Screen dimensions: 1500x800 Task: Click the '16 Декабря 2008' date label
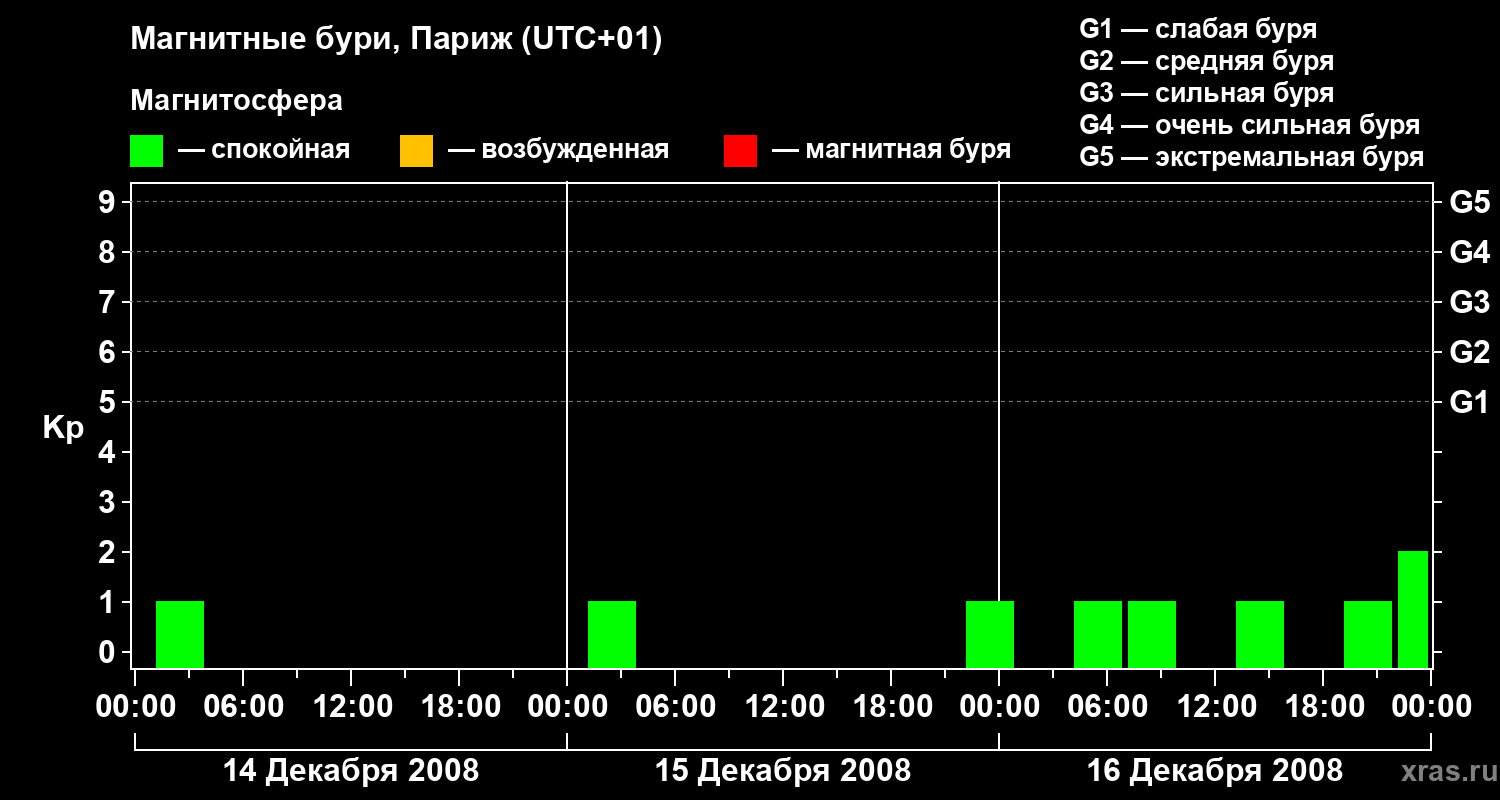click(x=1215, y=771)
